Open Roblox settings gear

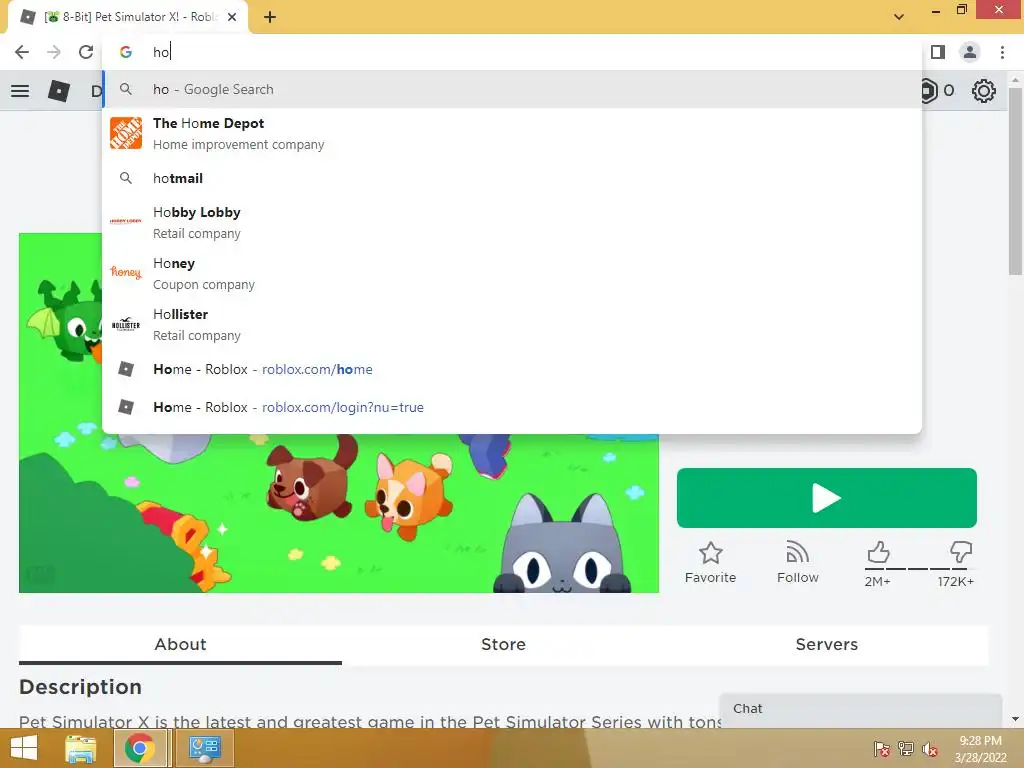984,91
